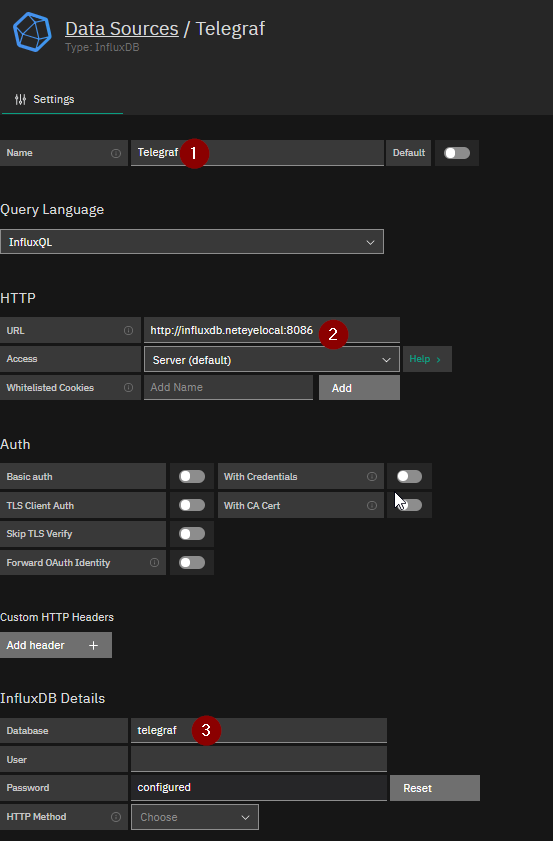Screen dimensions: 553x841
Task: Click the 'HTTP' section heading
Action: click(x=18, y=298)
